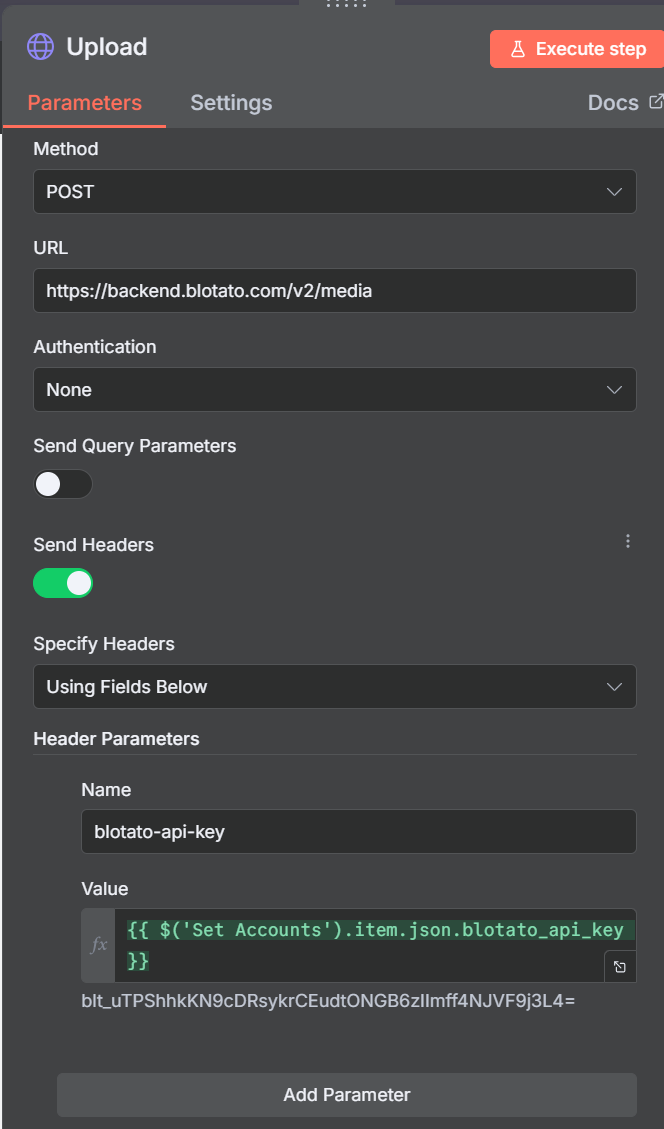Enable Send Query Parameters toggle
This screenshot has width=664, height=1129.
pos(63,484)
